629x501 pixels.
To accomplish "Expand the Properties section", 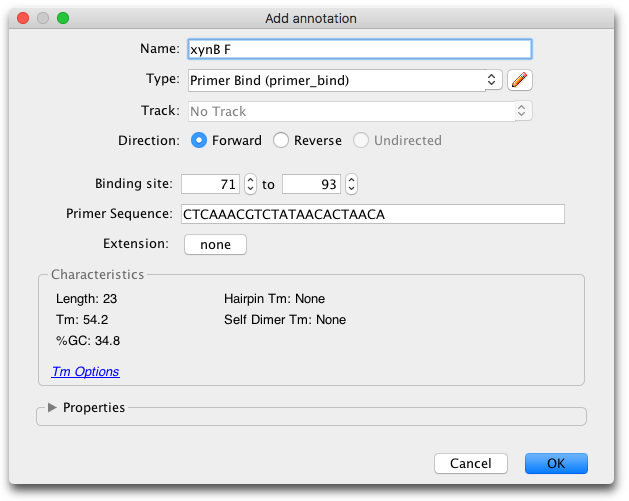I will point(52,408).
